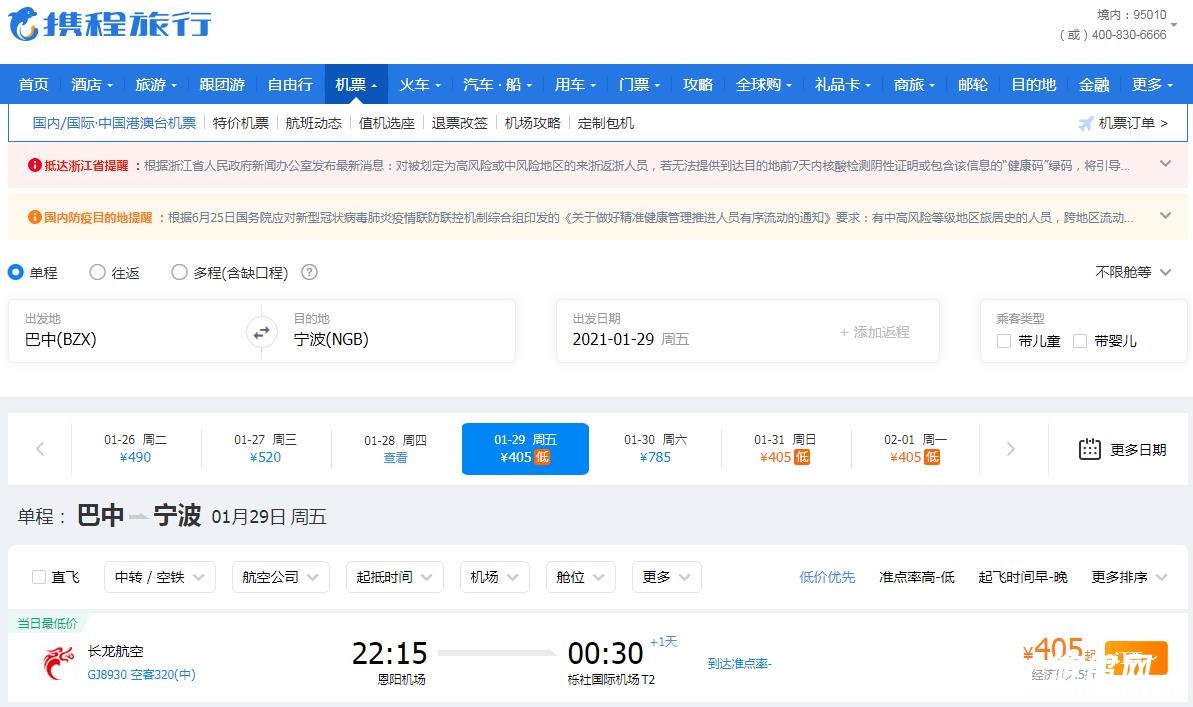
Task: Open the 航空公司 filter dropdown
Action: (280, 577)
